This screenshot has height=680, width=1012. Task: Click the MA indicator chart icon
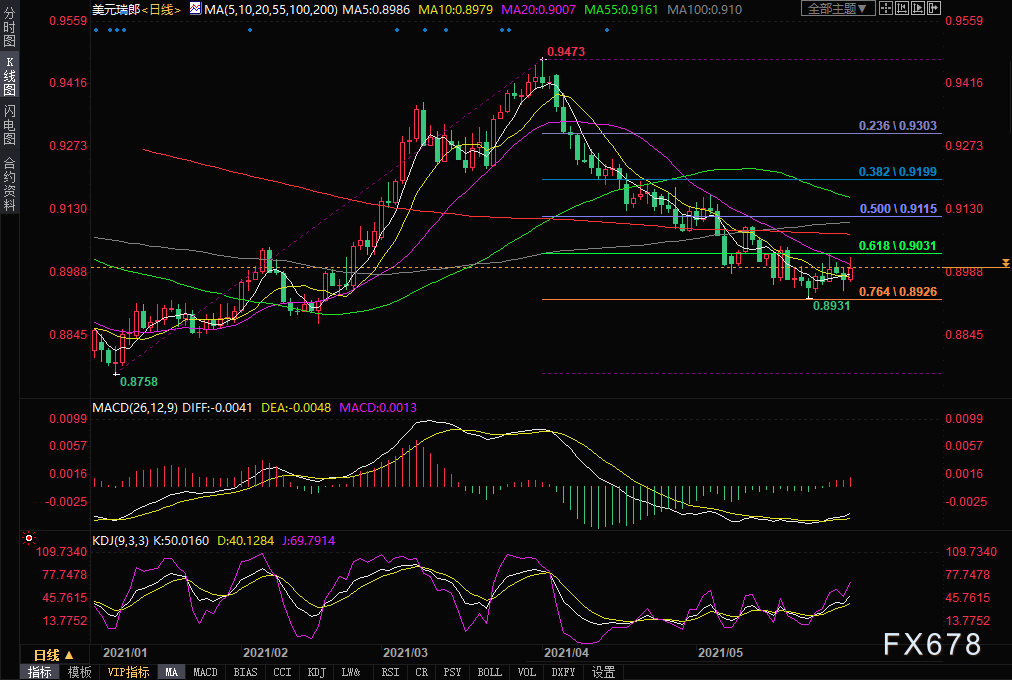[x=196, y=8]
